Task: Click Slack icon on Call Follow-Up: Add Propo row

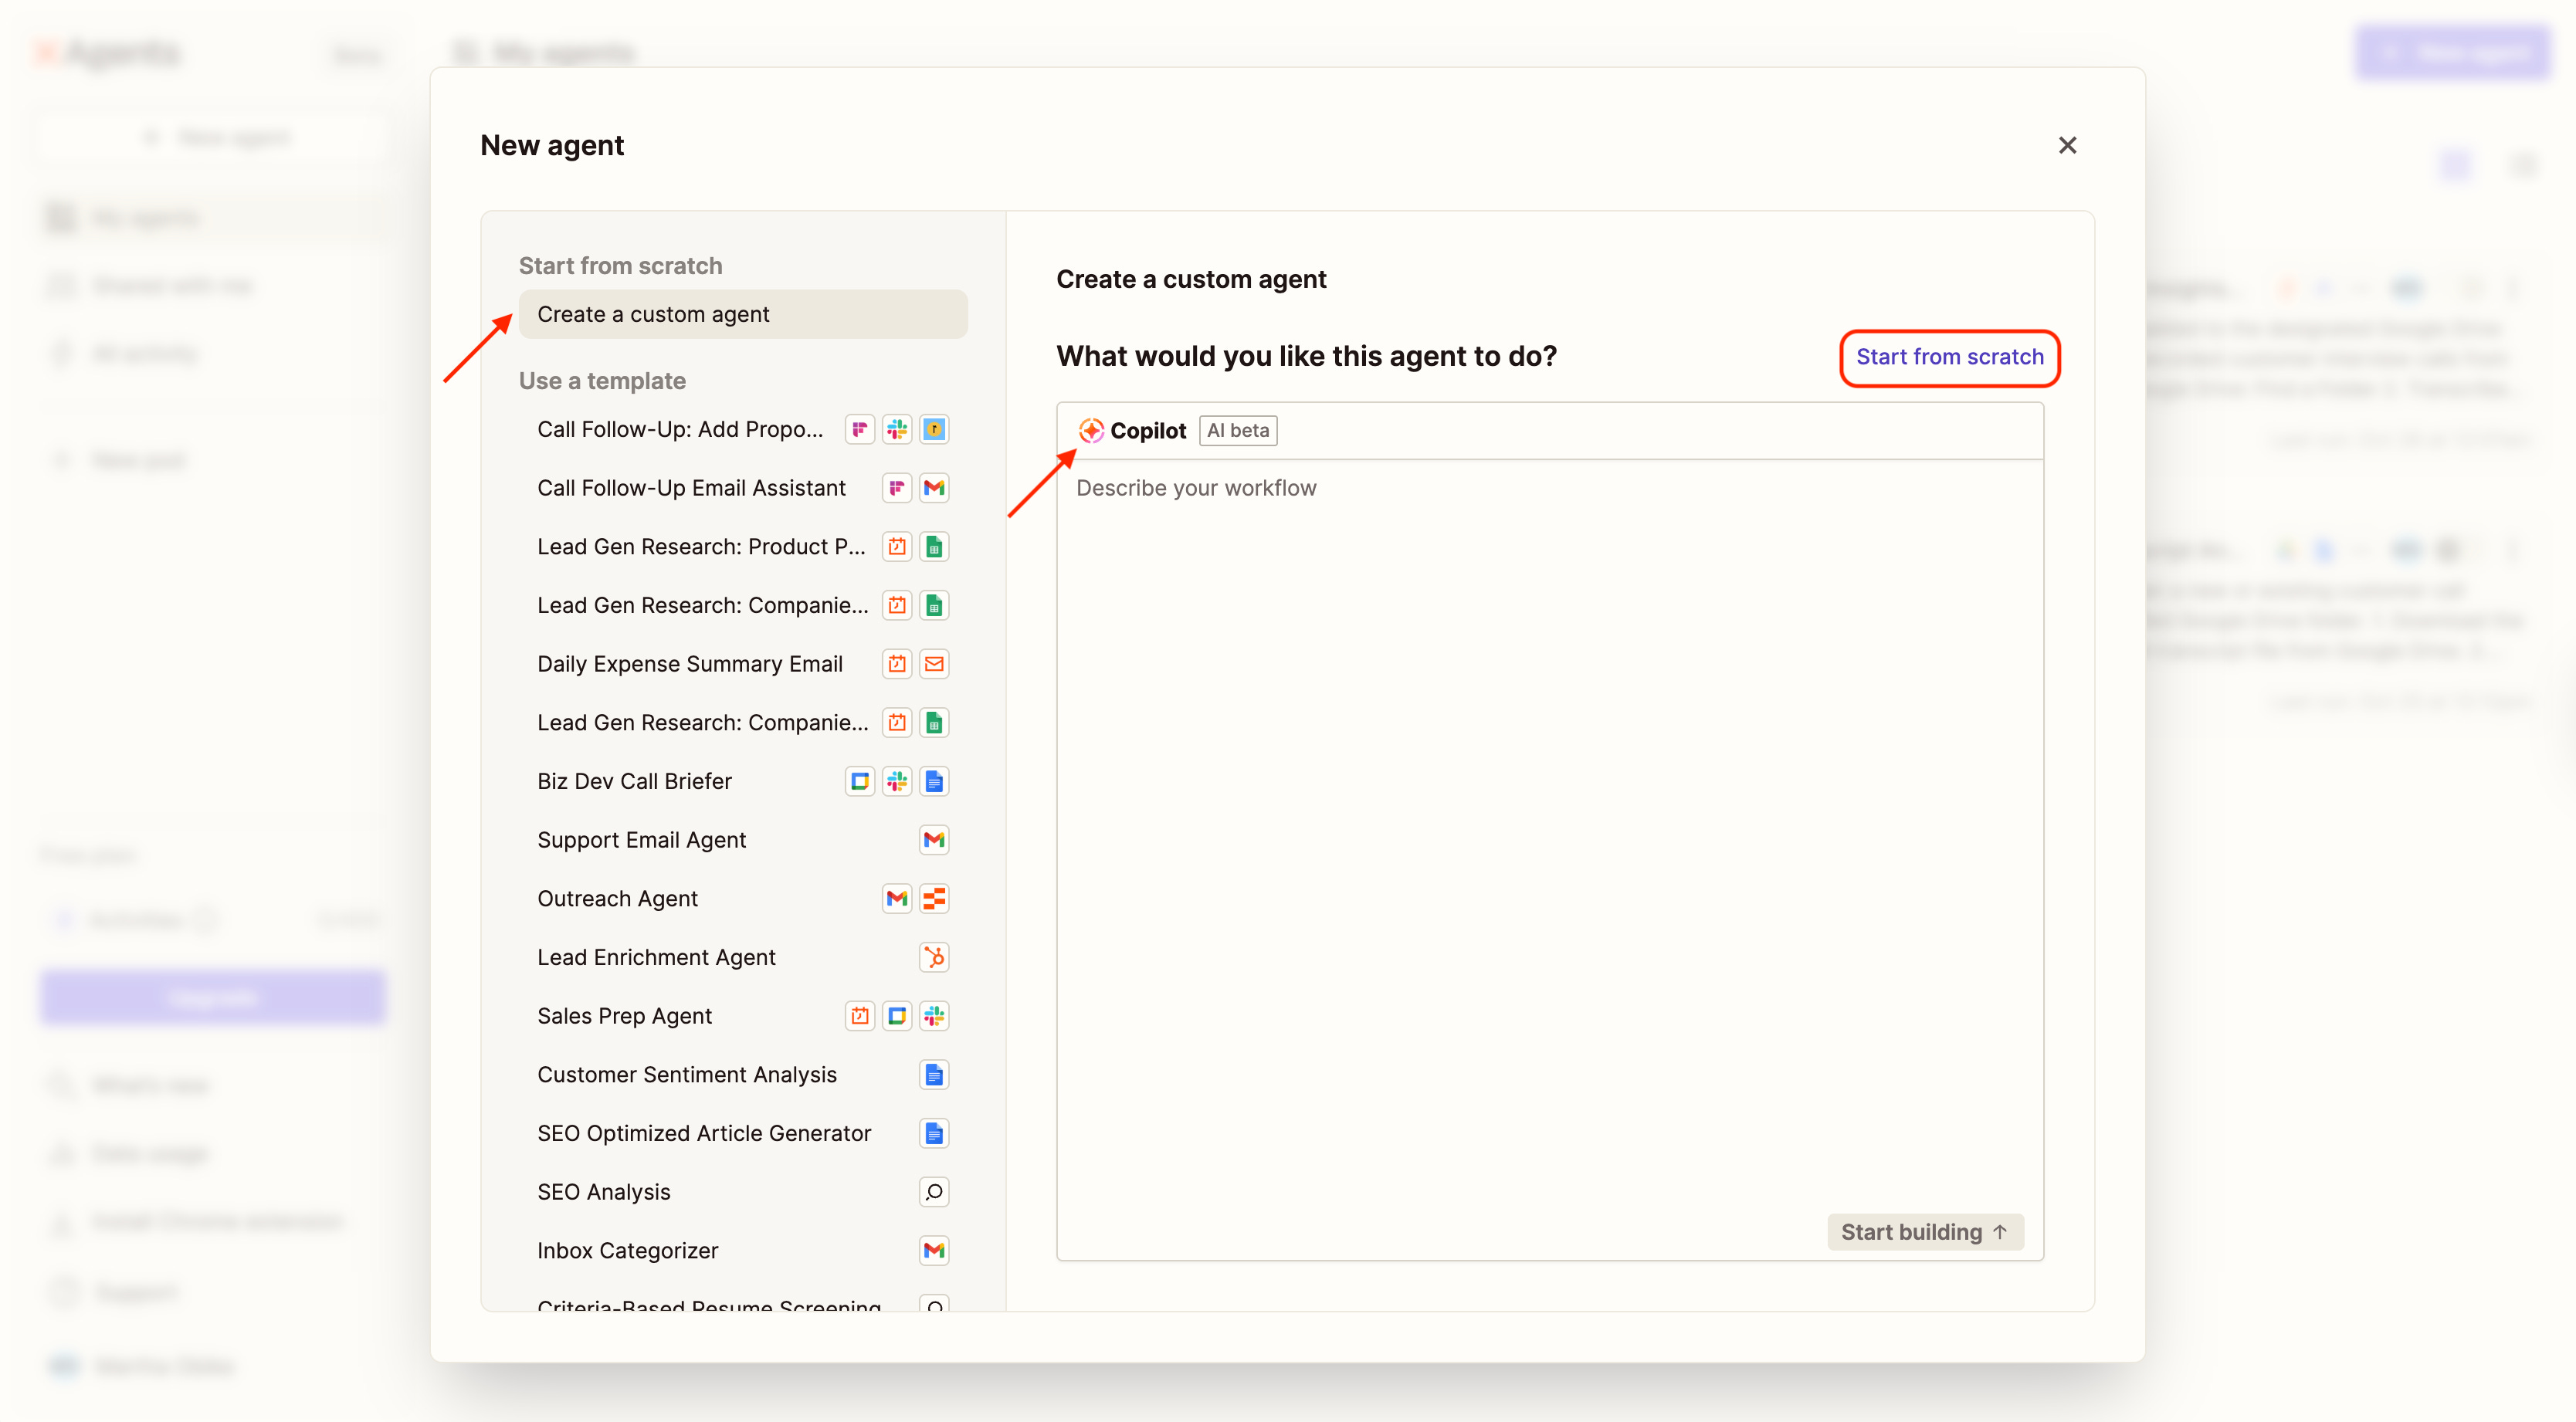Action: click(897, 429)
